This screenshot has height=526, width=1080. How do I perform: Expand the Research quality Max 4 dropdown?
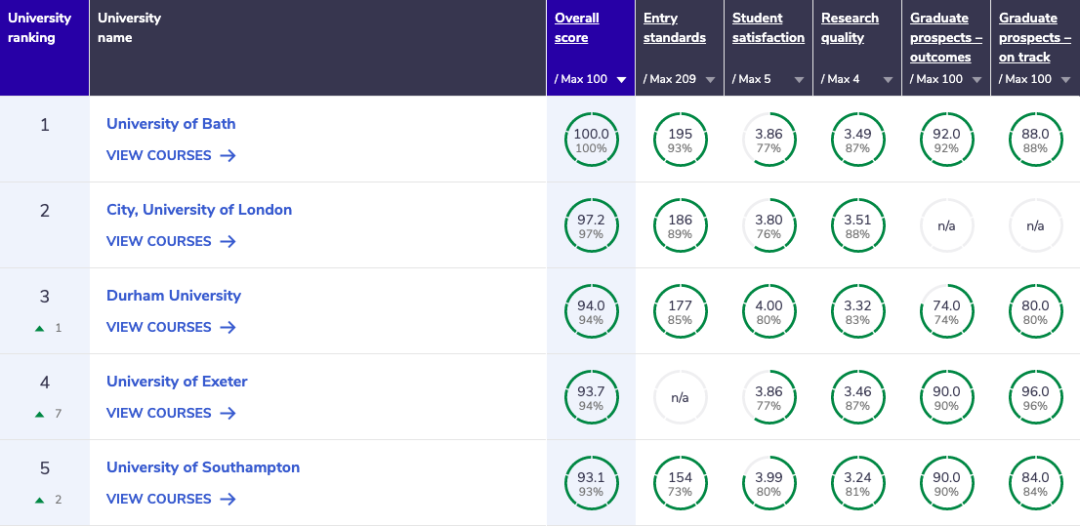[888, 80]
